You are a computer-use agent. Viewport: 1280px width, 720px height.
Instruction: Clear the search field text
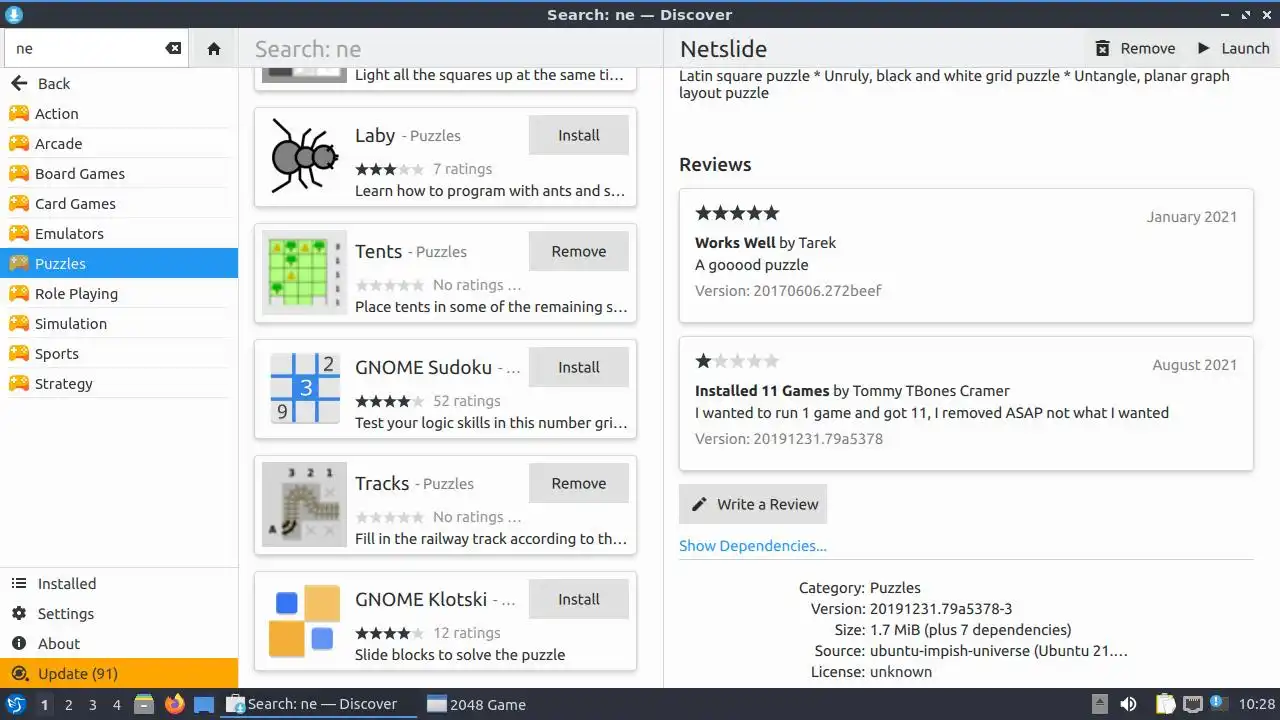(x=173, y=48)
